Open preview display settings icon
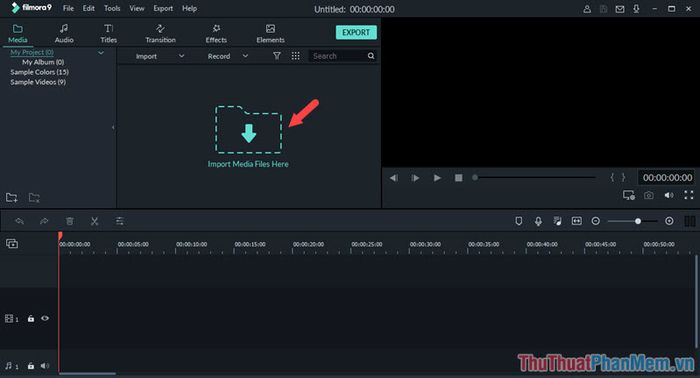 629,195
